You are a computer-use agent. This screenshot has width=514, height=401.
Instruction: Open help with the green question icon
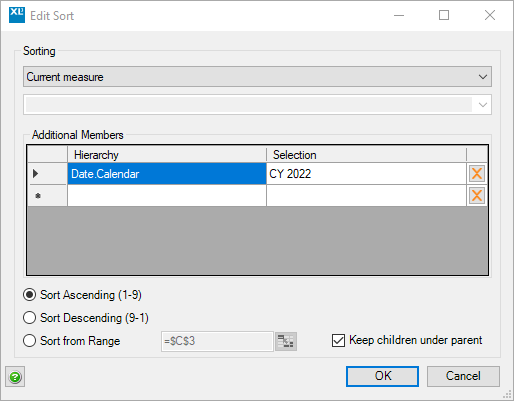pyautogui.click(x=15, y=377)
